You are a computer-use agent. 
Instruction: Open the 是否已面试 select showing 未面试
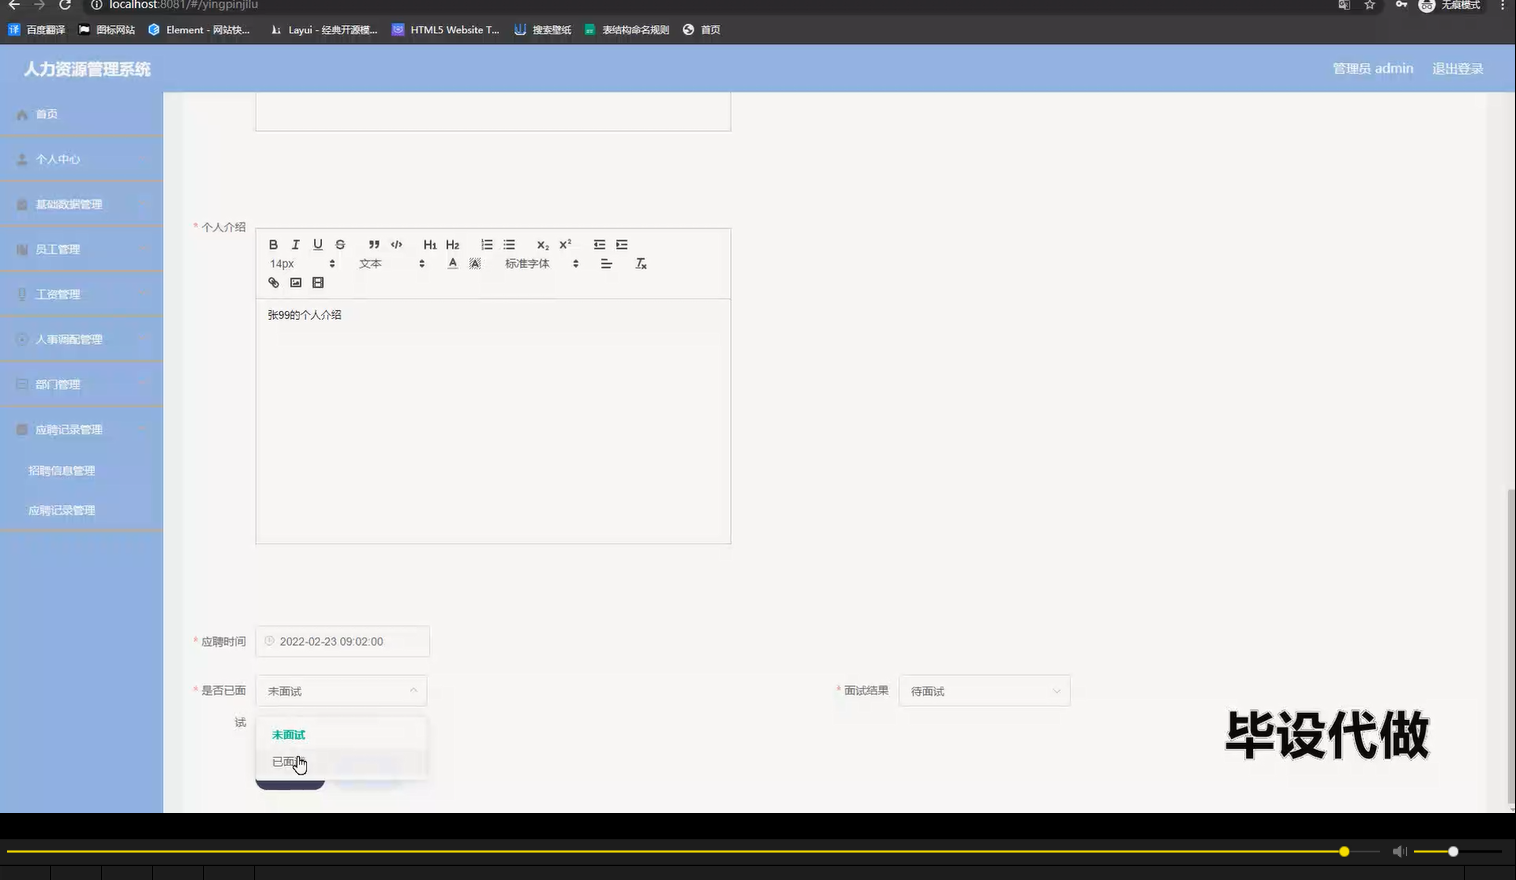tap(341, 691)
